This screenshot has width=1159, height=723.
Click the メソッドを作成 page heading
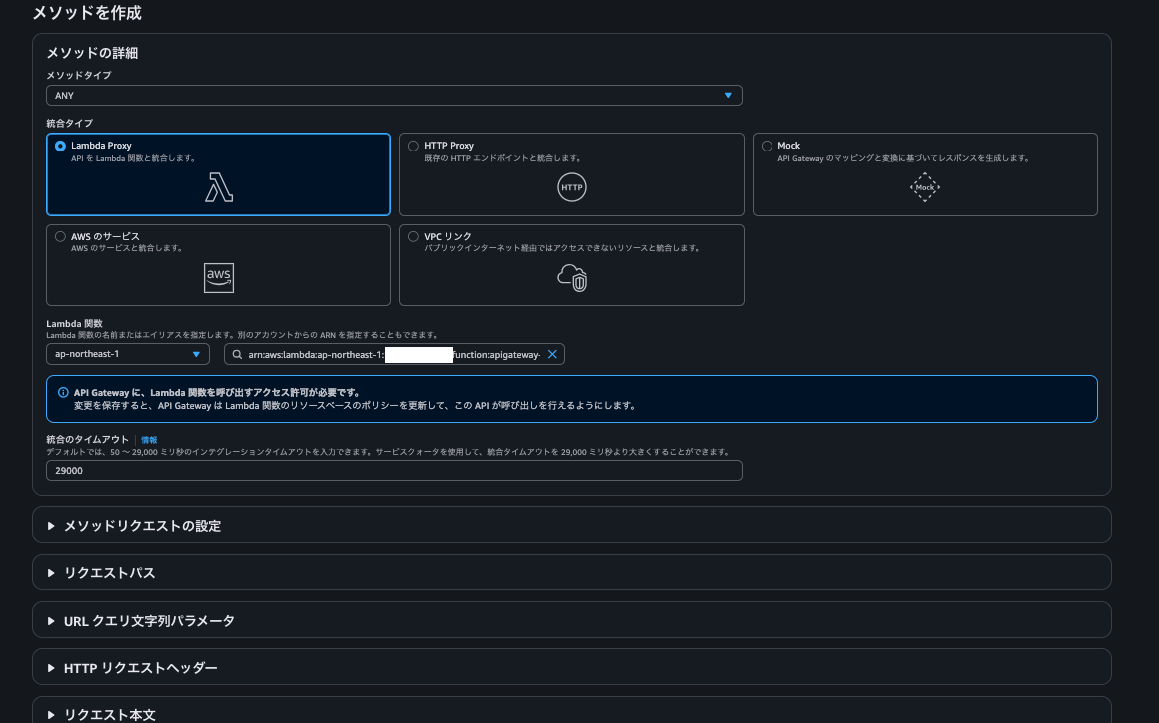[x=87, y=13]
